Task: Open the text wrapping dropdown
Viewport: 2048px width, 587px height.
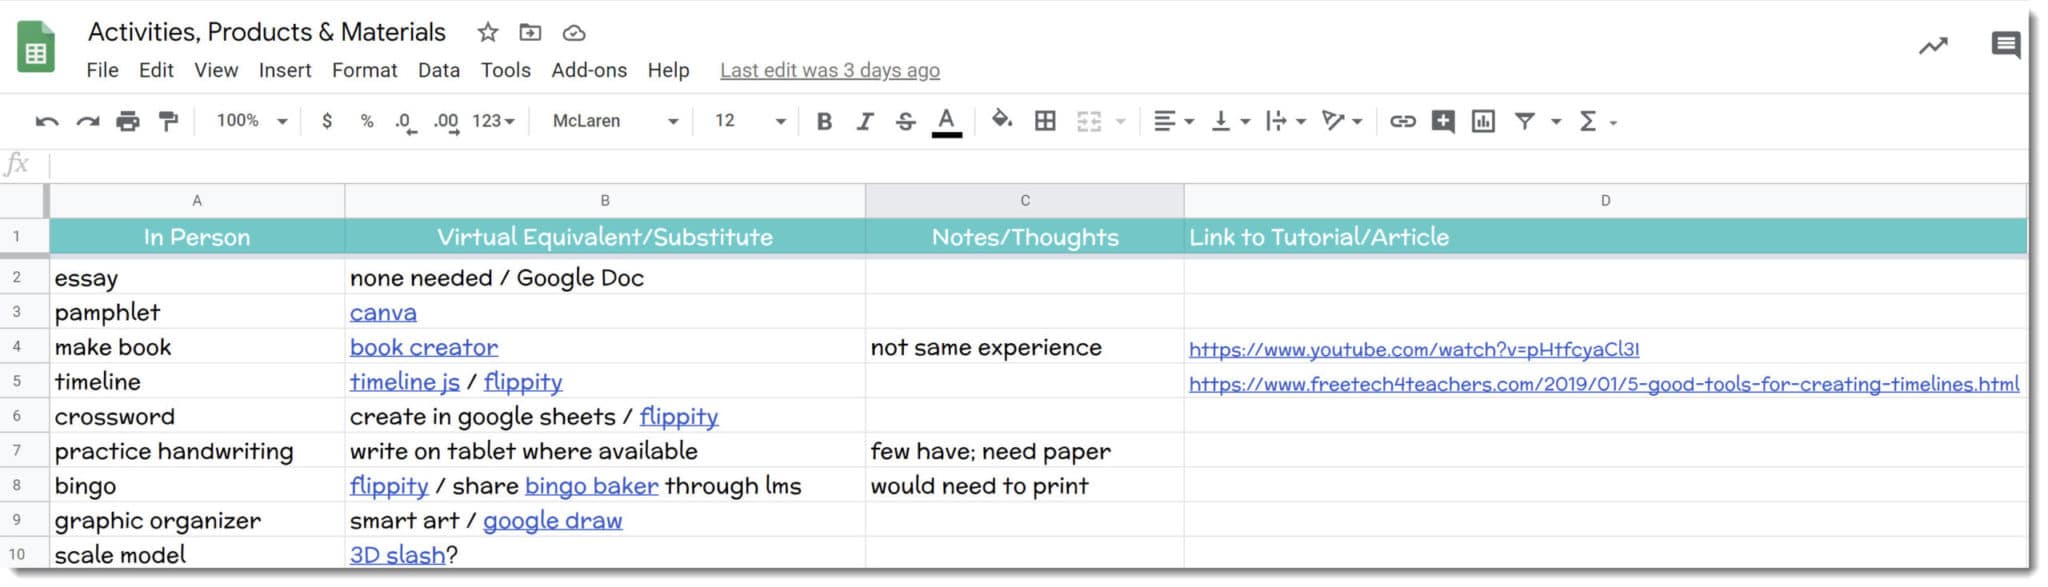Action: tap(1285, 121)
